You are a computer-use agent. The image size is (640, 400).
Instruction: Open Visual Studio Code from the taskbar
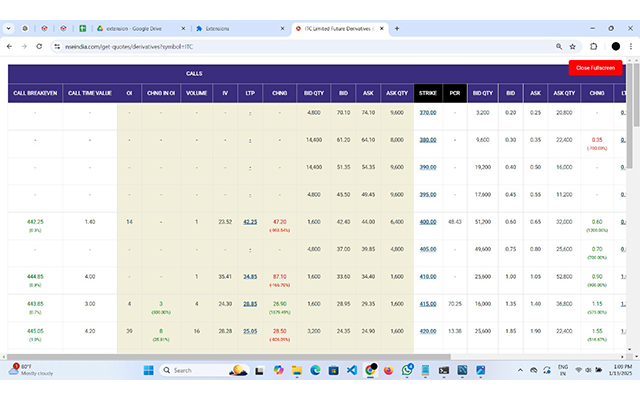coord(352,370)
